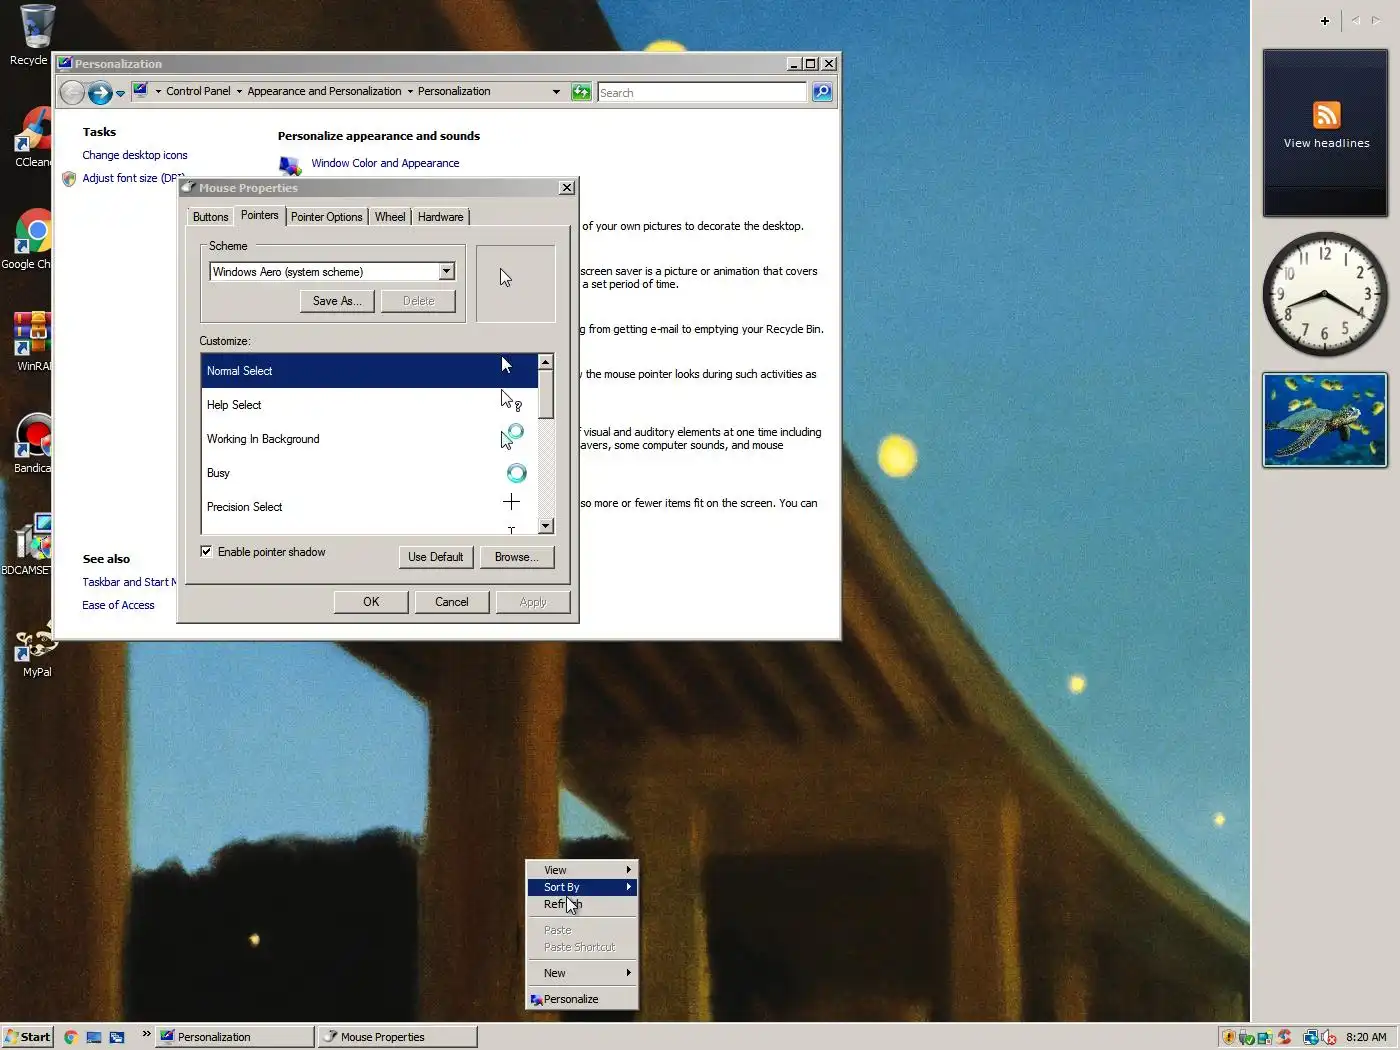Click the sidebar add gadget plus icon

[1324, 21]
